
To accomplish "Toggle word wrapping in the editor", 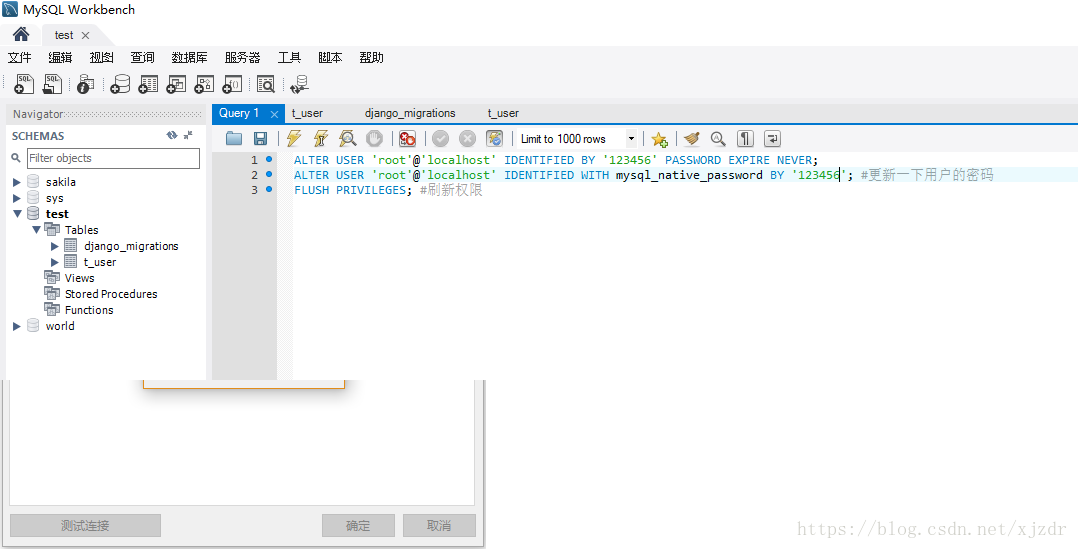I will coord(772,139).
